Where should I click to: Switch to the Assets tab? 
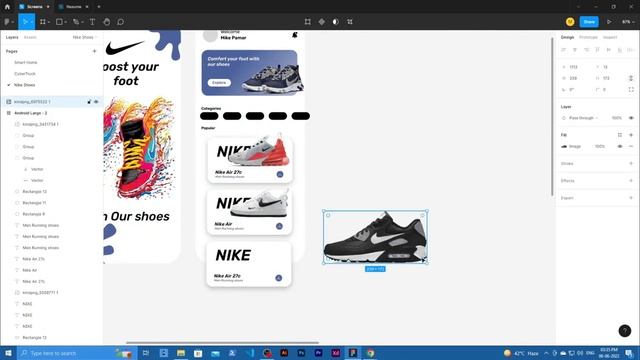pyautogui.click(x=30, y=37)
